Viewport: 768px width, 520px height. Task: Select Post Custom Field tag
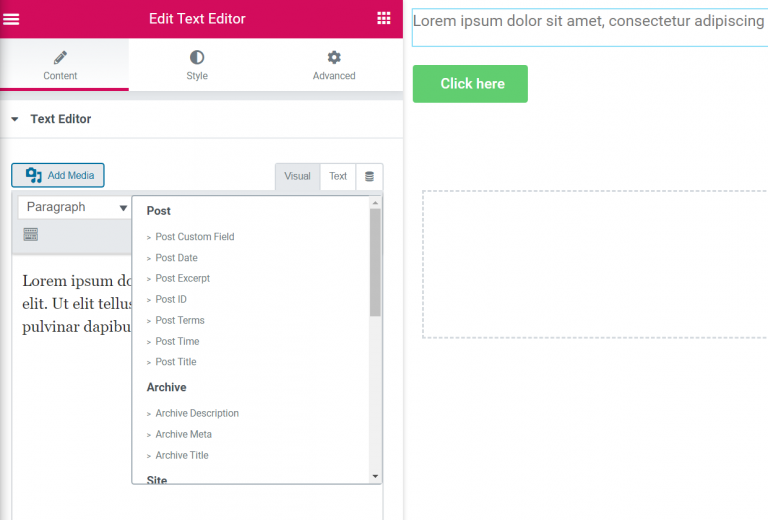pyautogui.click(x=194, y=237)
